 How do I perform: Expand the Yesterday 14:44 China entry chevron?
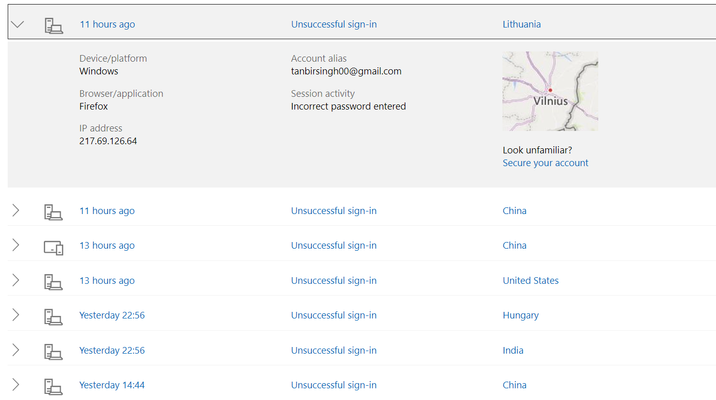(x=16, y=385)
